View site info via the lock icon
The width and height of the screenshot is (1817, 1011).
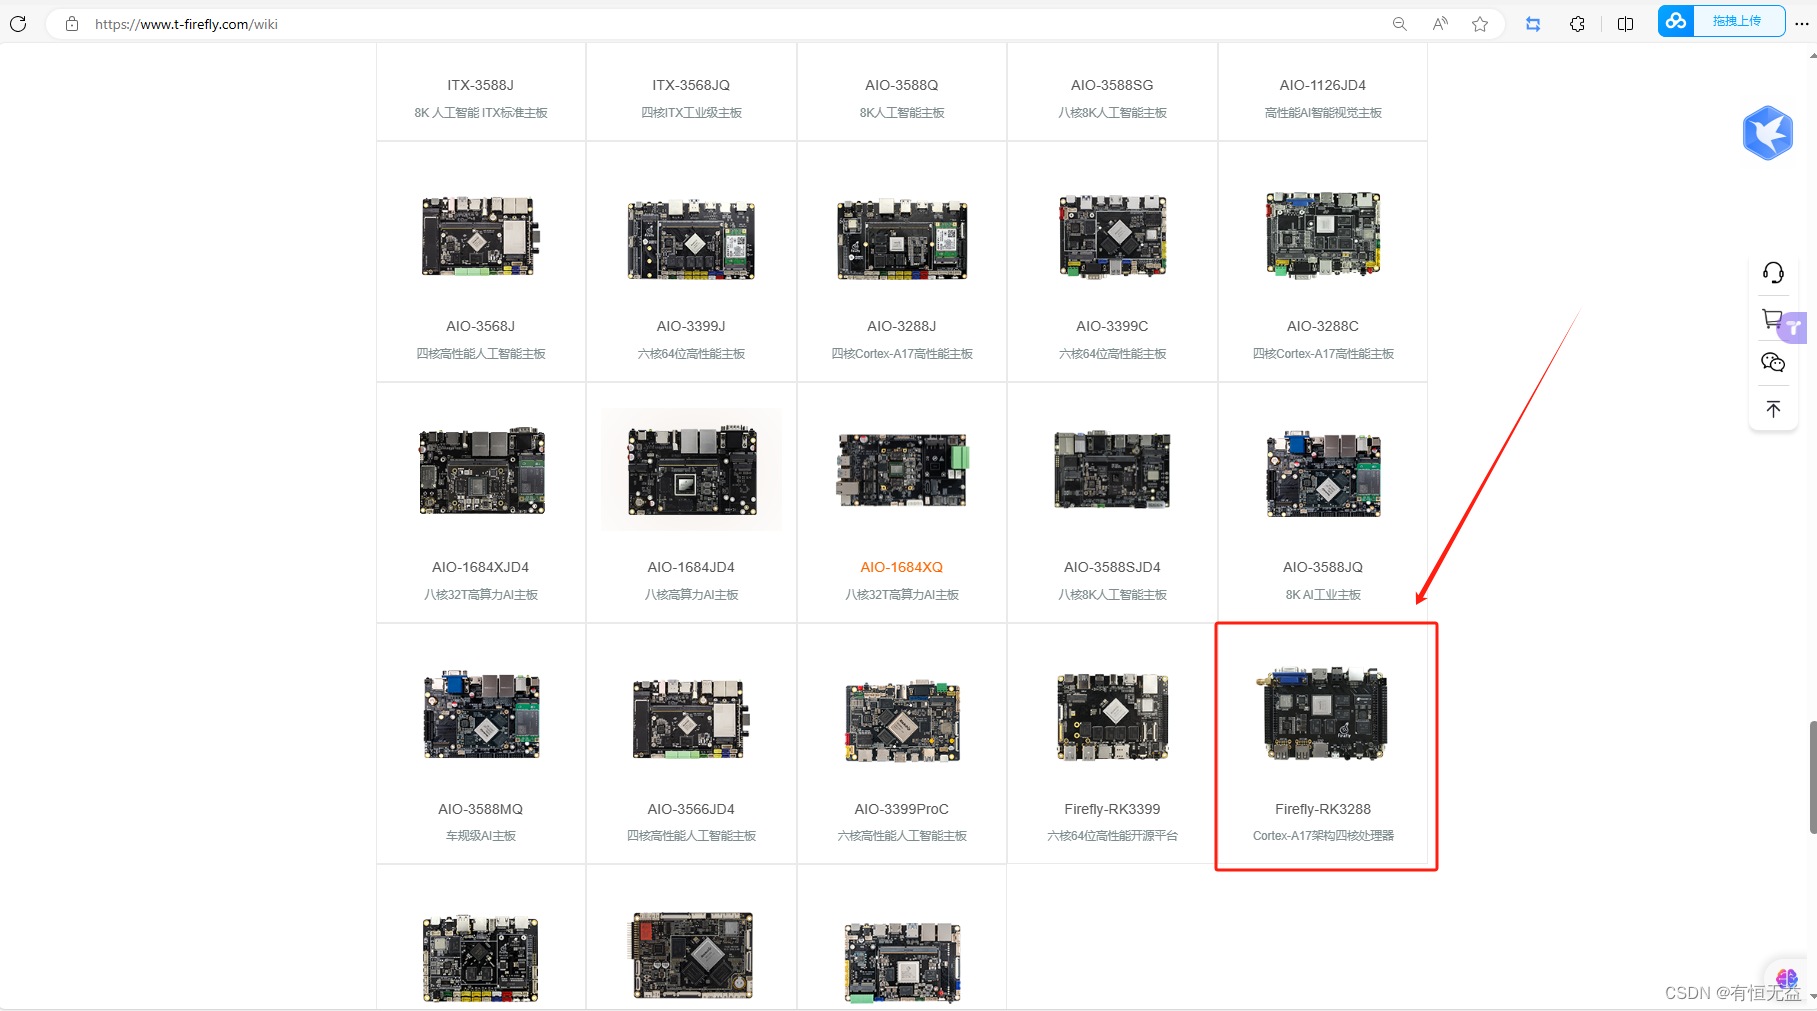[x=72, y=24]
